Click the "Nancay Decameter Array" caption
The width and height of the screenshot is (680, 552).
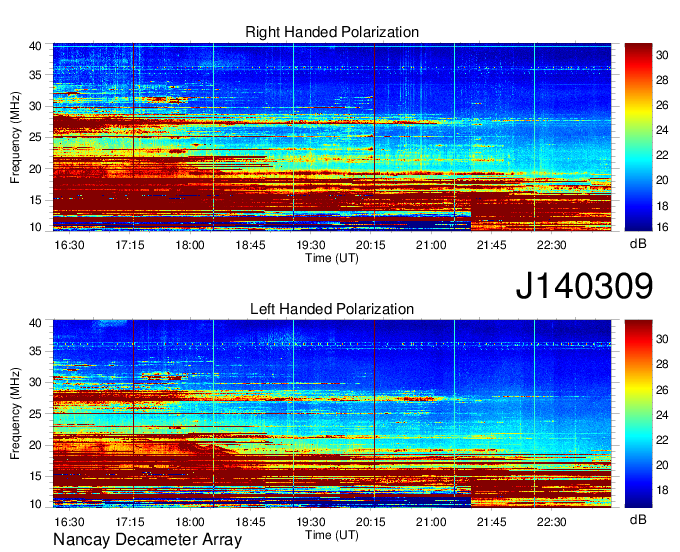[x=147, y=539]
